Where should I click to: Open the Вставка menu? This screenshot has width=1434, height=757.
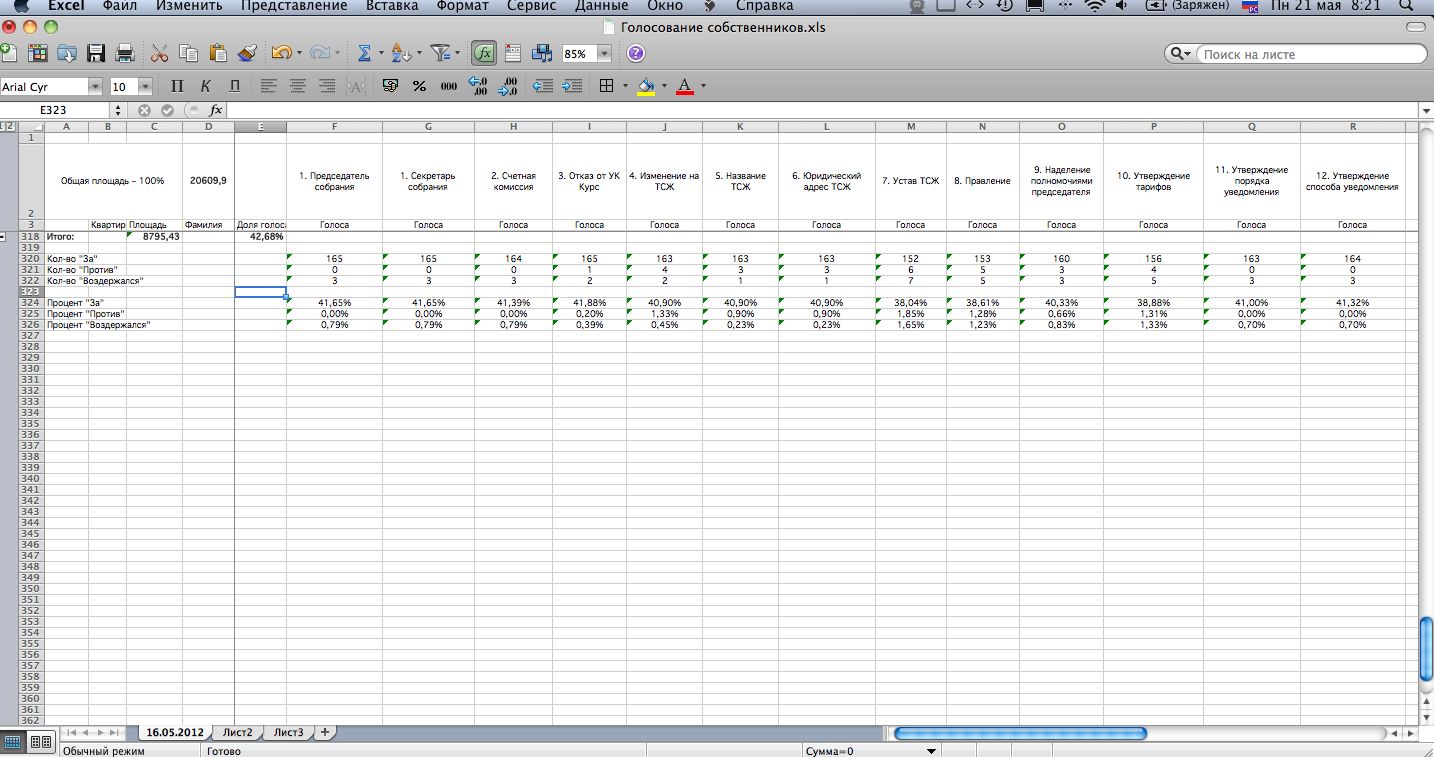tap(392, 6)
